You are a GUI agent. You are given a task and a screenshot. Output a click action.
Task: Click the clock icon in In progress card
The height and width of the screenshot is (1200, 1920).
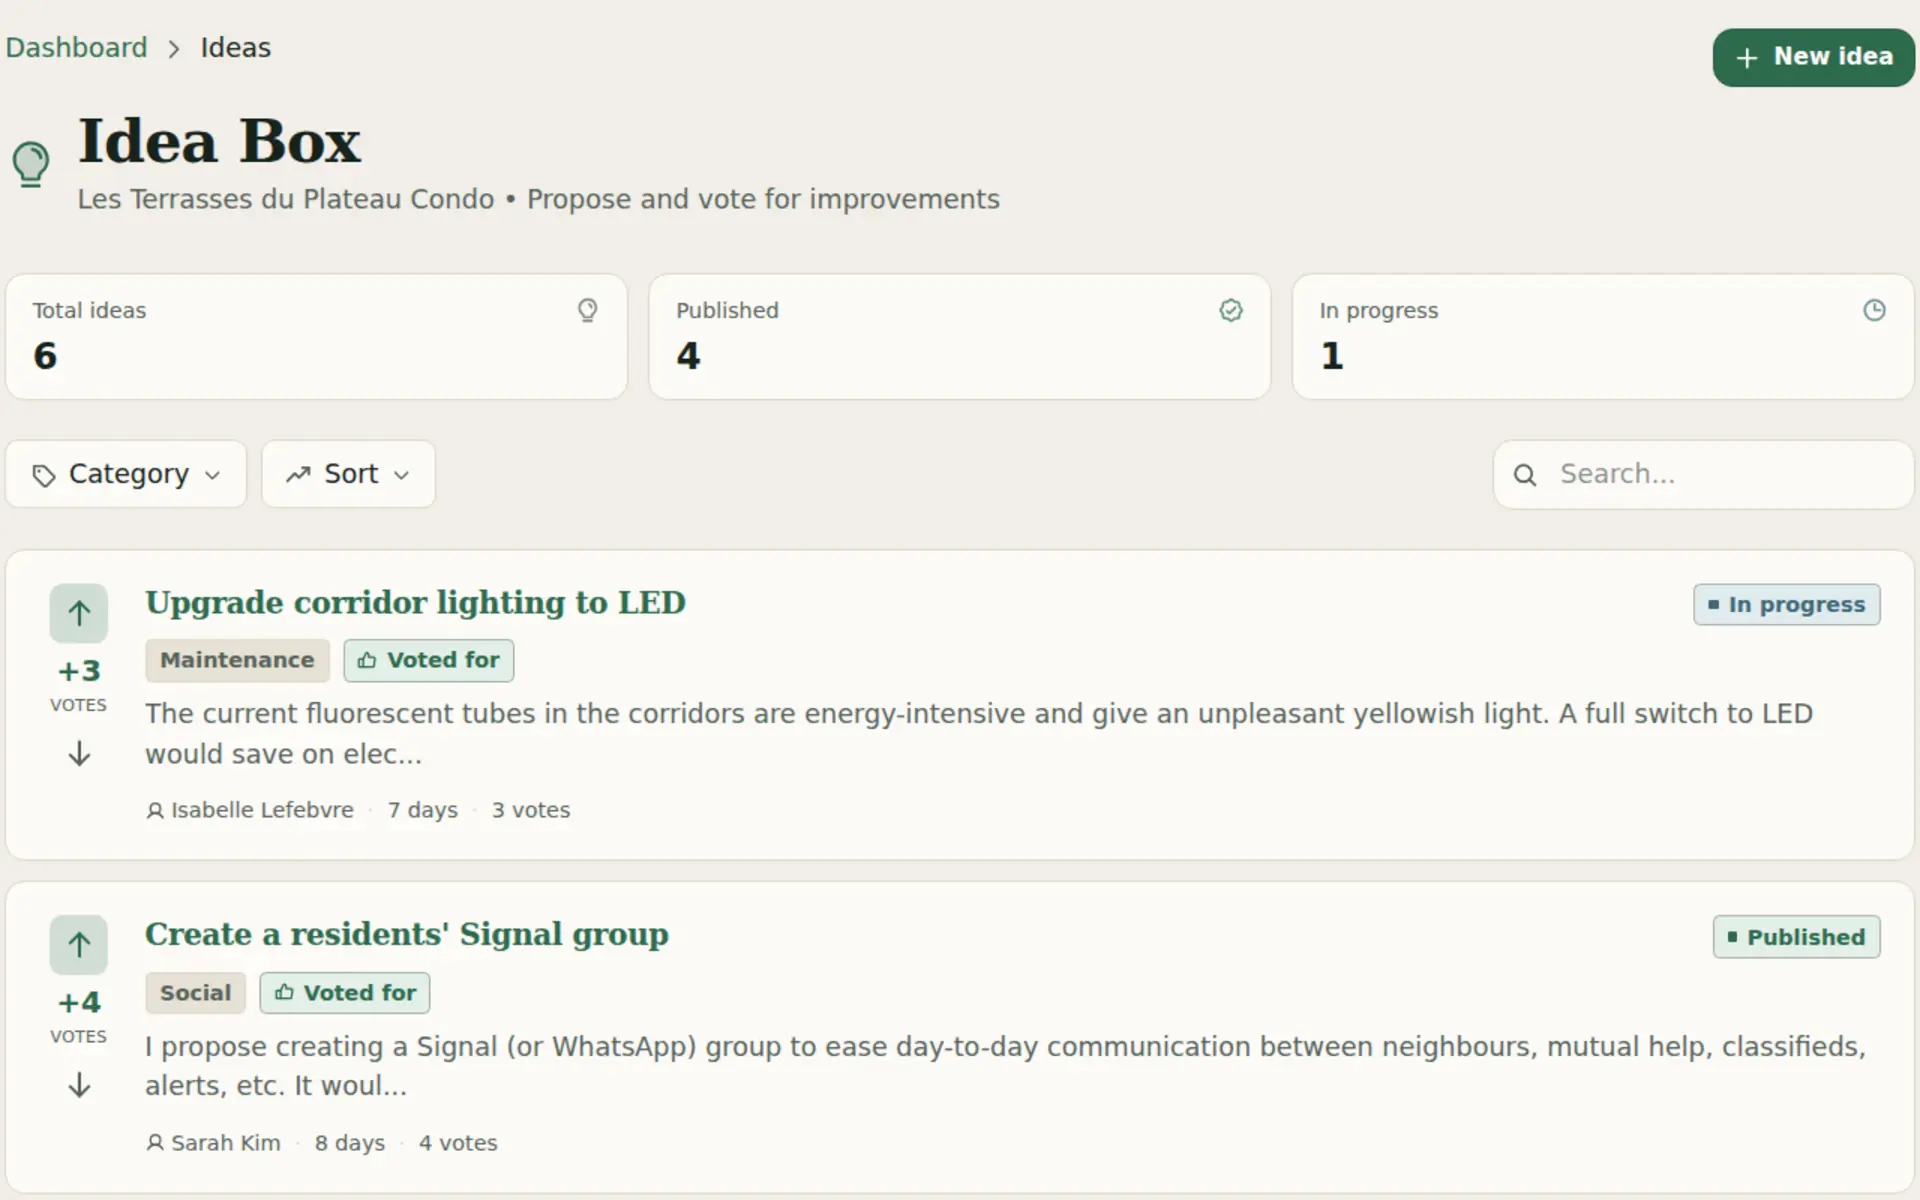pyautogui.click(x=1874, y=311)
